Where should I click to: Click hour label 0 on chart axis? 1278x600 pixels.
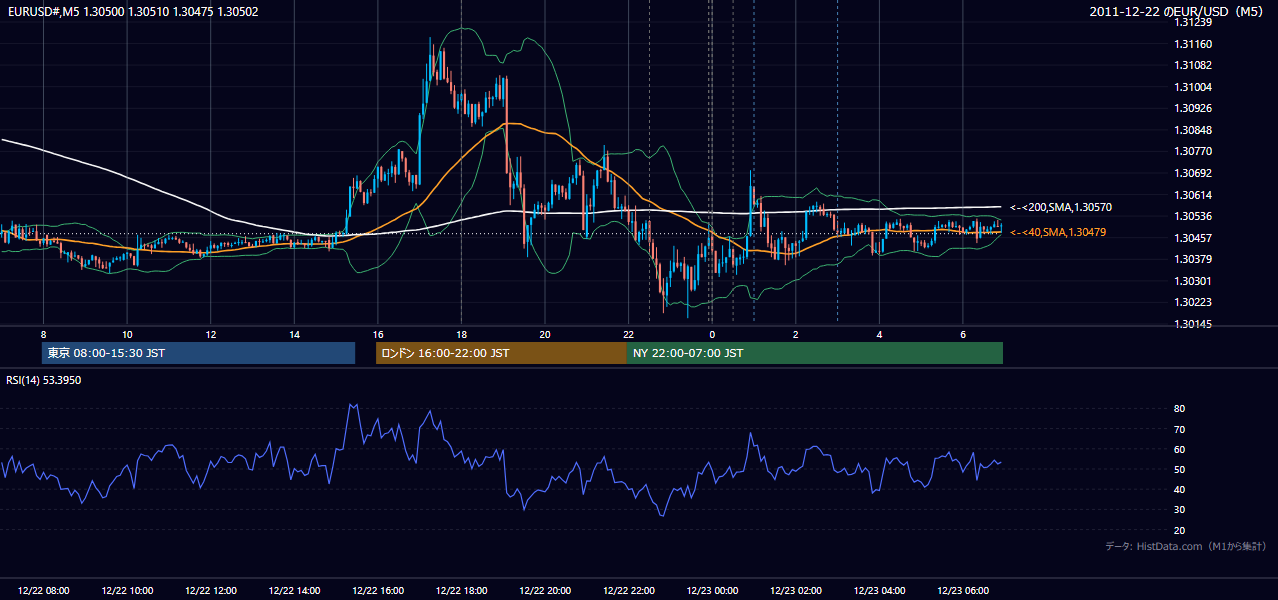pos(711,334)
